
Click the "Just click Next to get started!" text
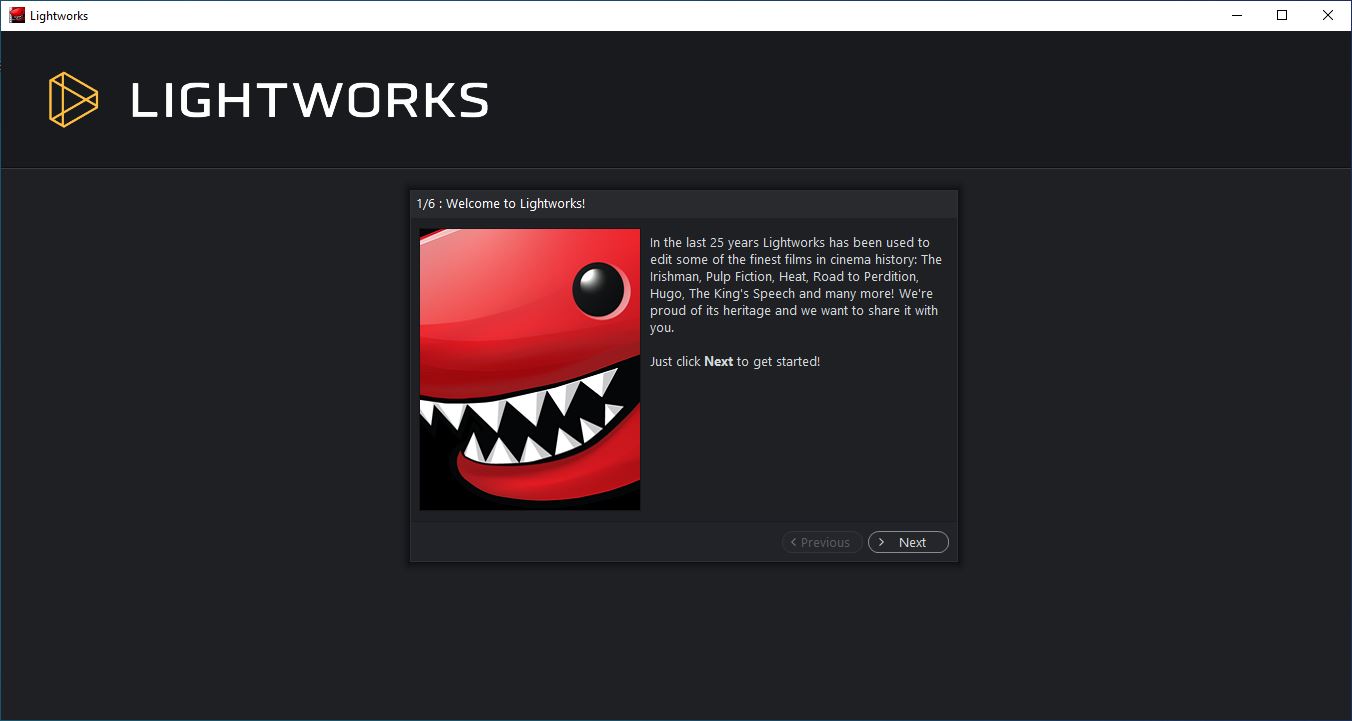click(735, 361)
